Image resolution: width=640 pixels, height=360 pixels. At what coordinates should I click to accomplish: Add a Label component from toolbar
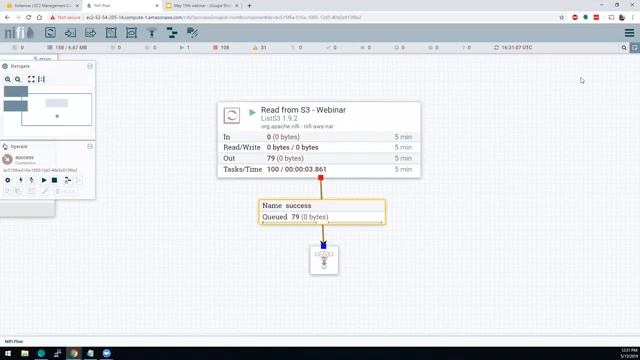(192, 33)
